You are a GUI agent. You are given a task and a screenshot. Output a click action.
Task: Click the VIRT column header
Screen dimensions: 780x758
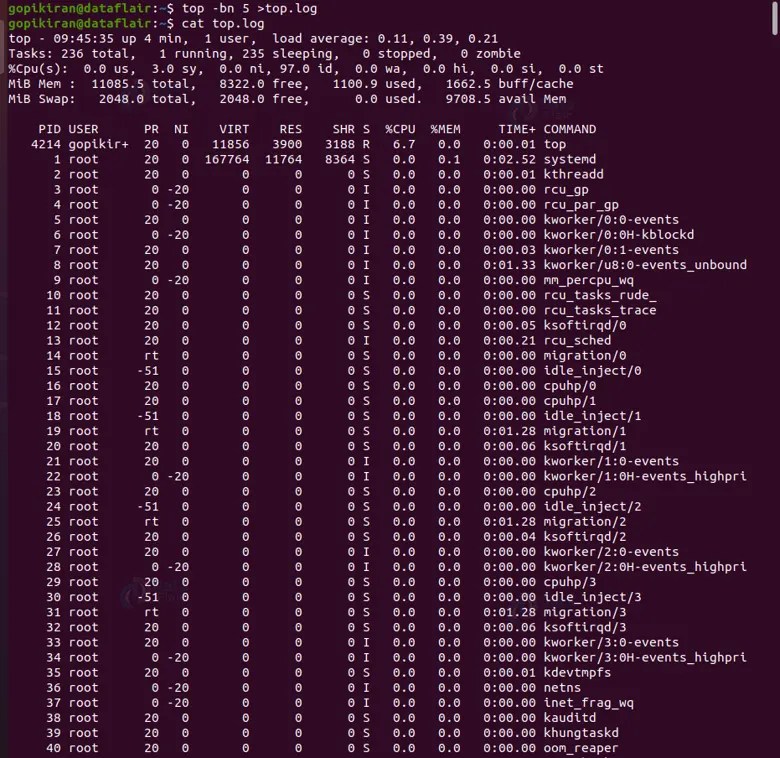(234, 129)
